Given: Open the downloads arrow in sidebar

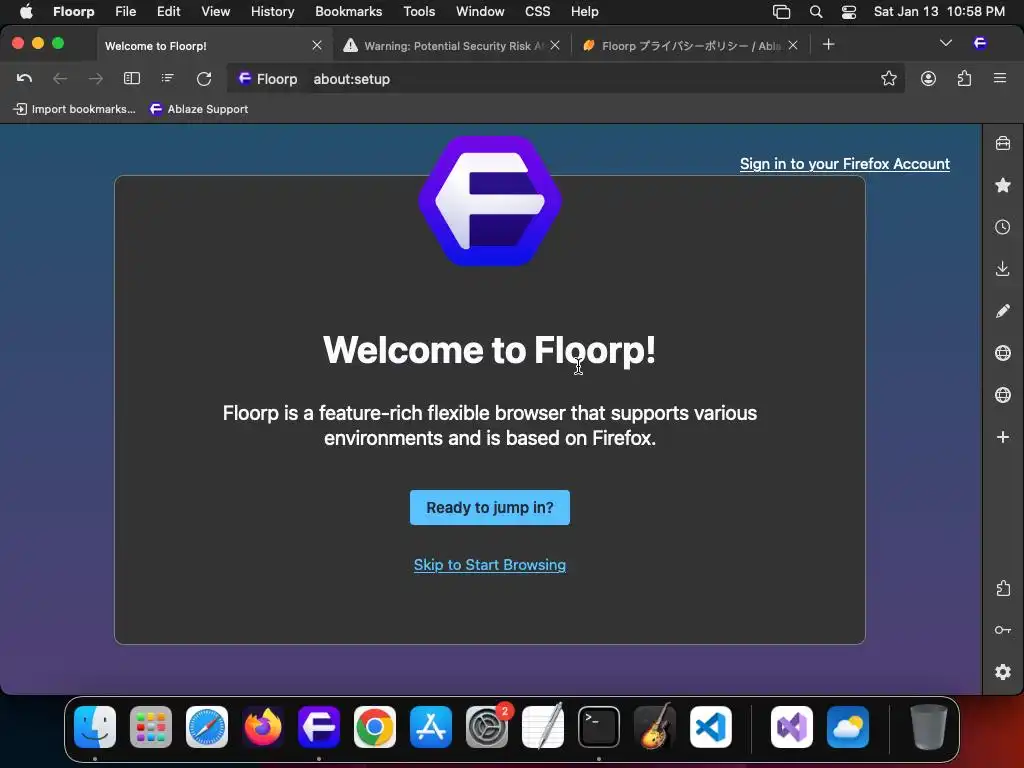Looking at the screenshot, I should pos(1002,268).
